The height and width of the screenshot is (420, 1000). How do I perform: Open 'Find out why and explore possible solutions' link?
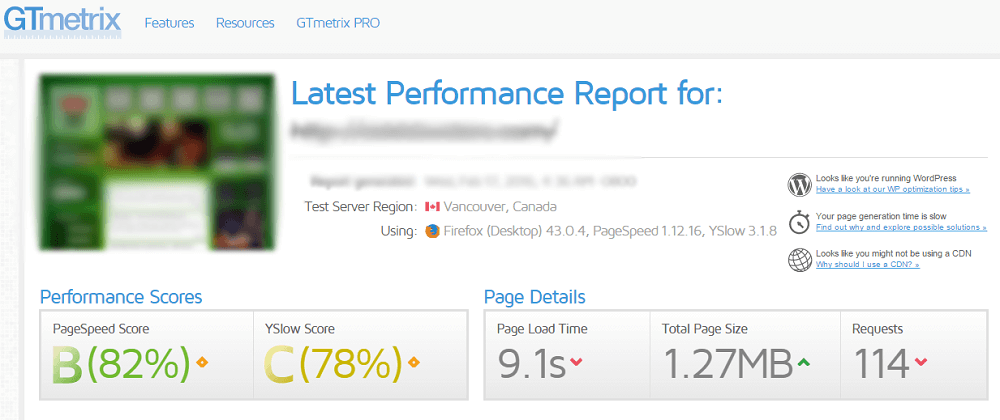(x=901, y=228)
